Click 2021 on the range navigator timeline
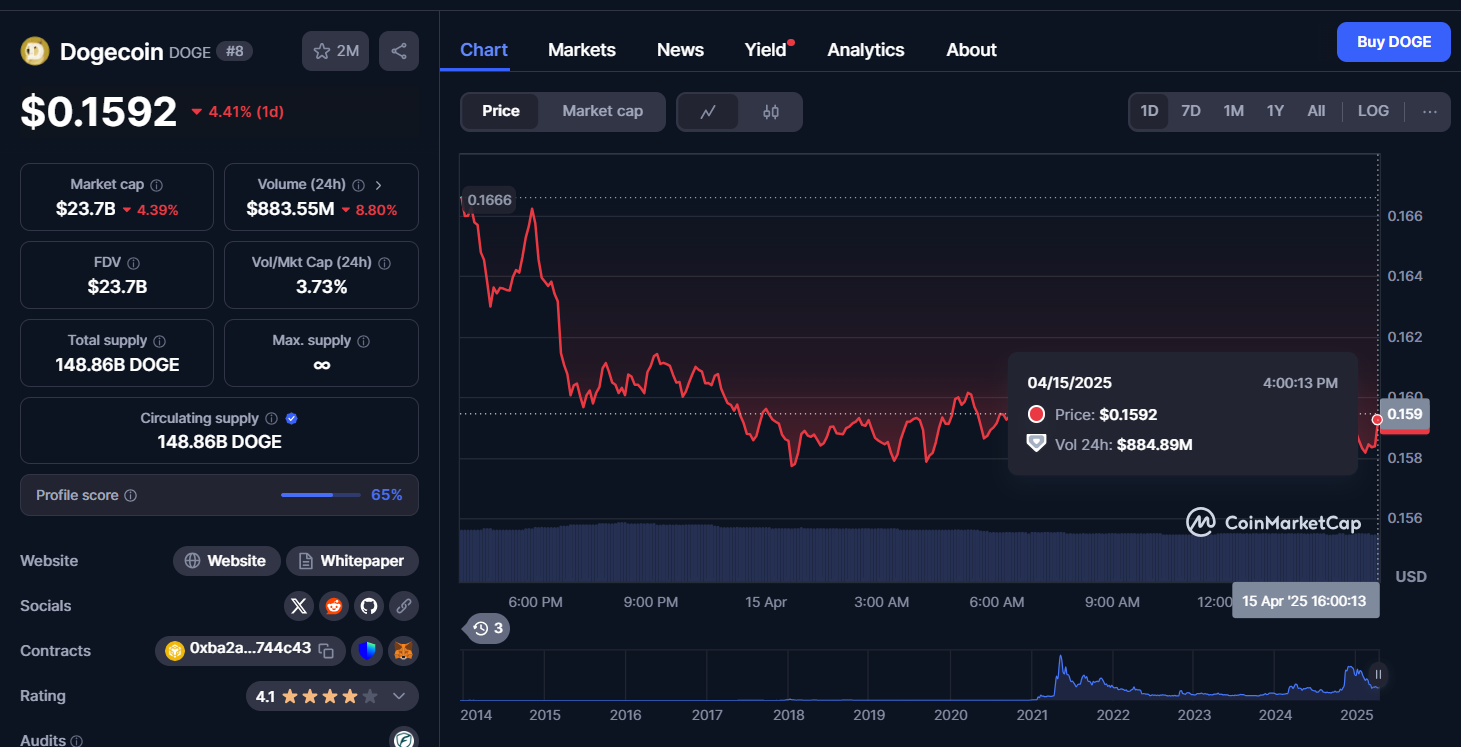1461x747 pixels. click(1032, 715)
